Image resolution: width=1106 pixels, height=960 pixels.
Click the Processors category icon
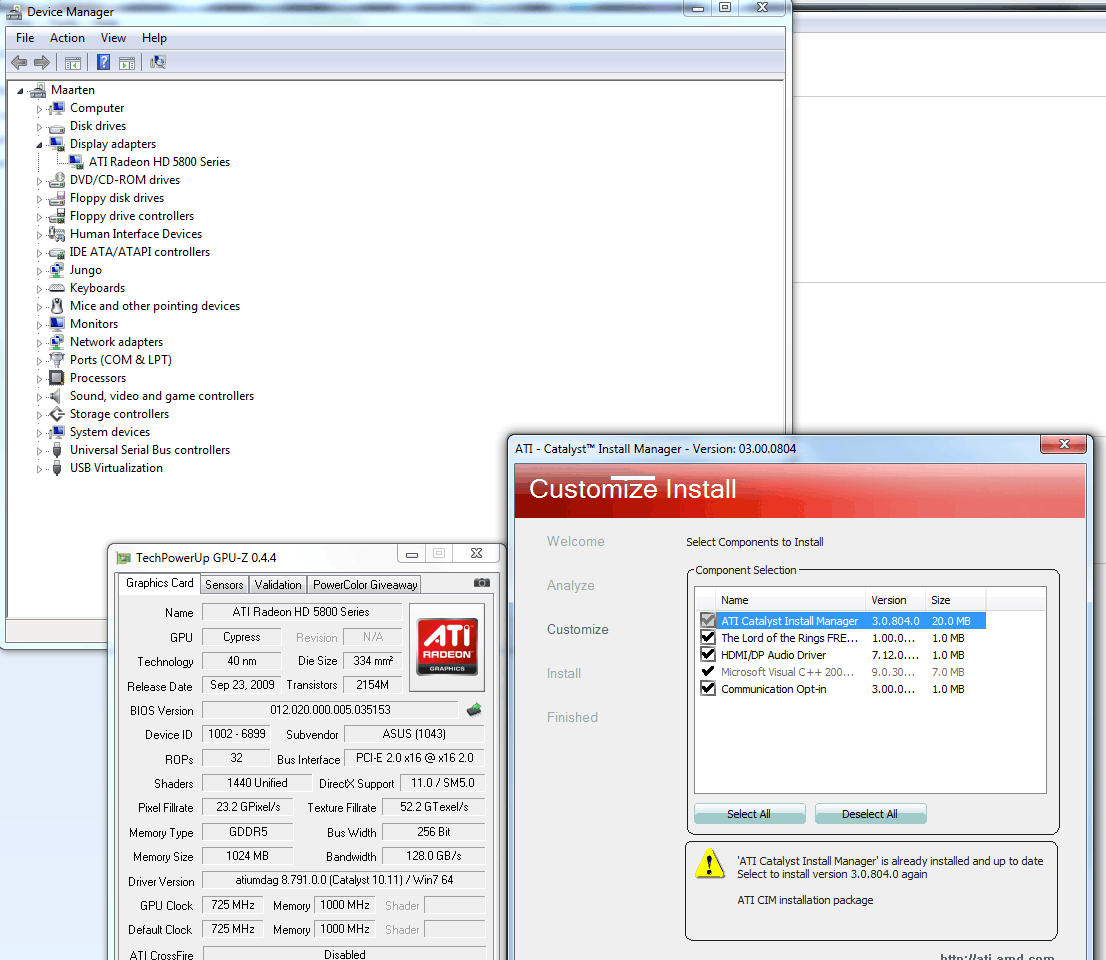56,378
